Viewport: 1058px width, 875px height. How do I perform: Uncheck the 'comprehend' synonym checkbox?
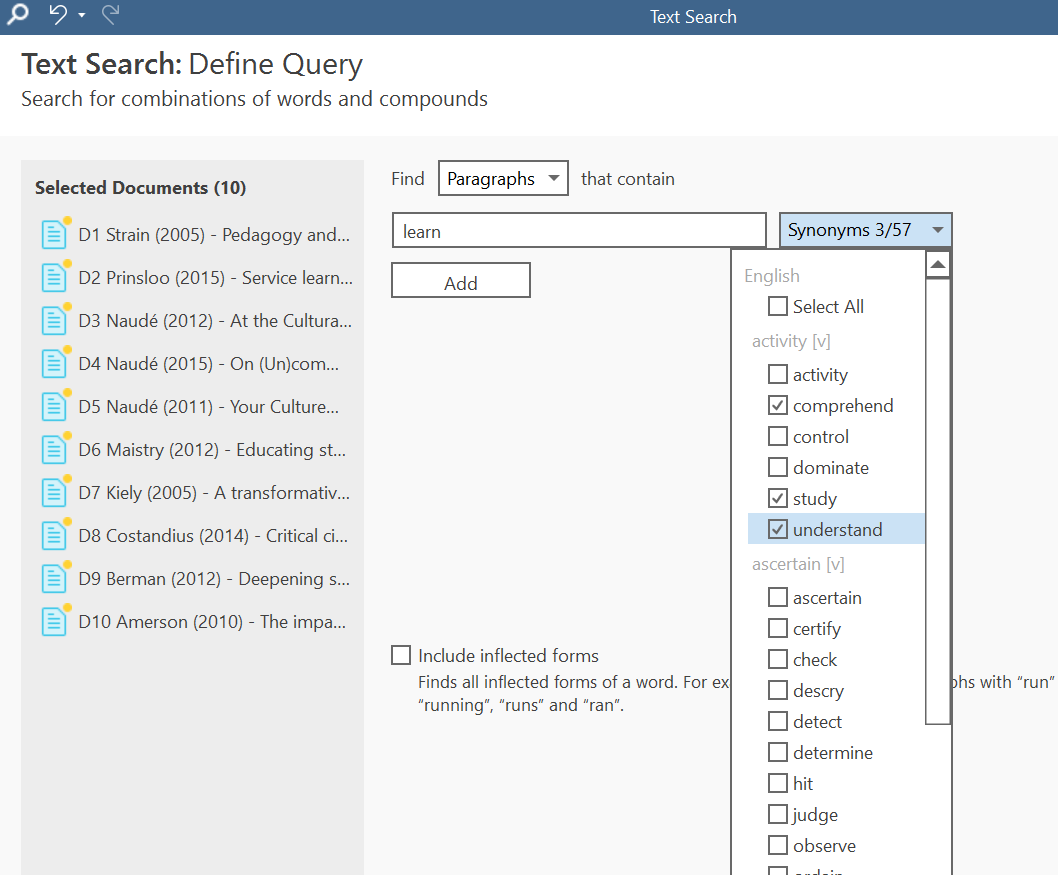(777, 406)
